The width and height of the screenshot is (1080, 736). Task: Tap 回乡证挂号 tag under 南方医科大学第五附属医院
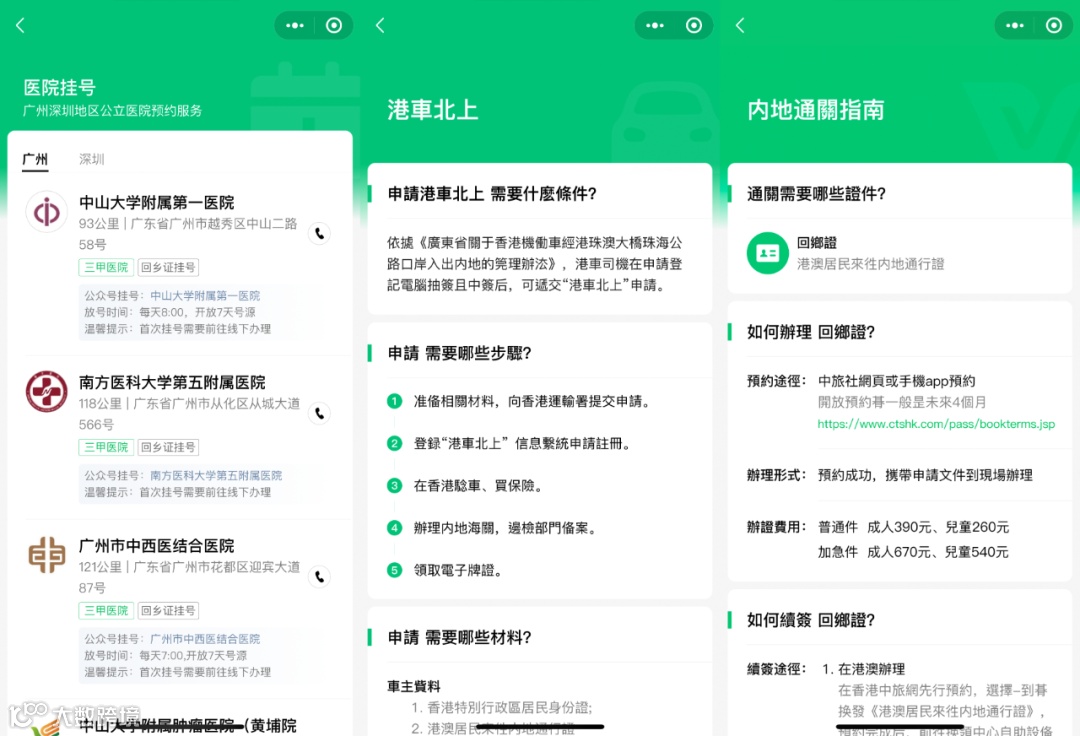169,447
